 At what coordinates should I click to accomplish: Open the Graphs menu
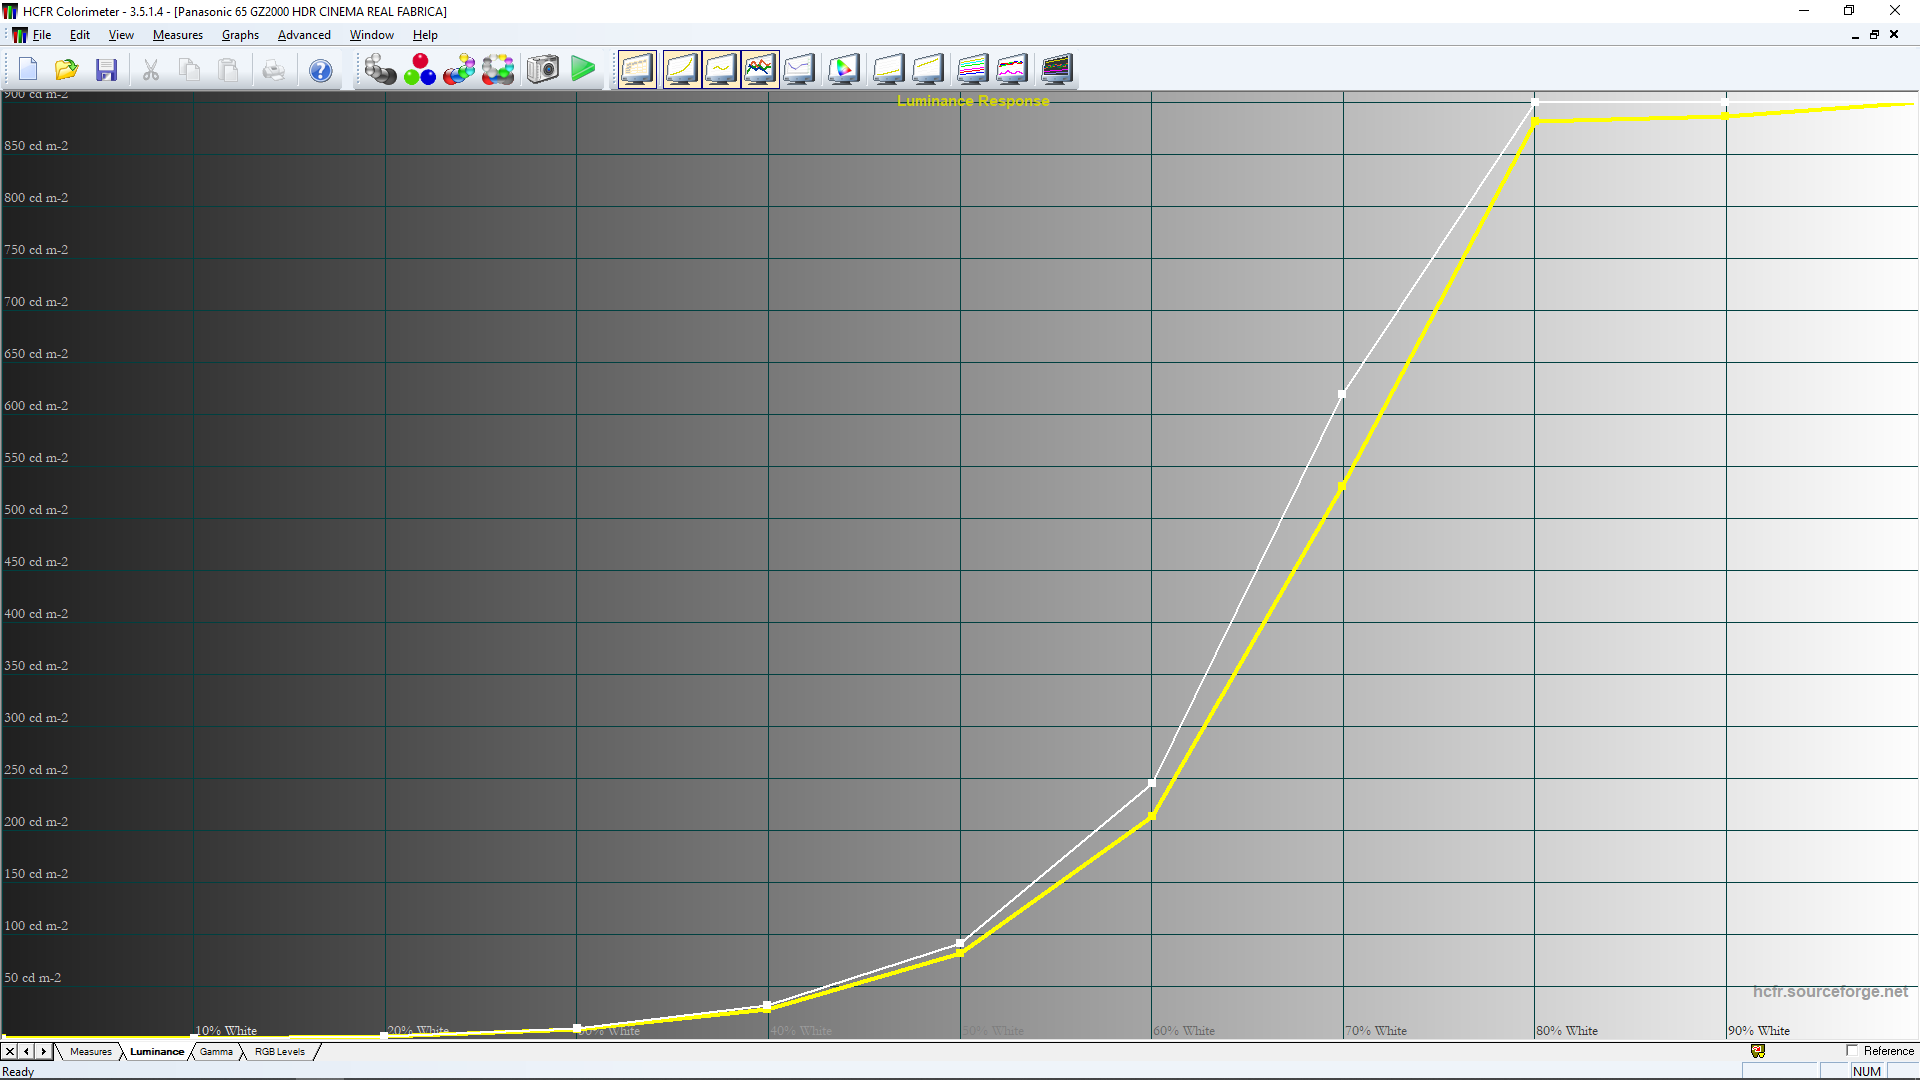[x=240, y=35]
